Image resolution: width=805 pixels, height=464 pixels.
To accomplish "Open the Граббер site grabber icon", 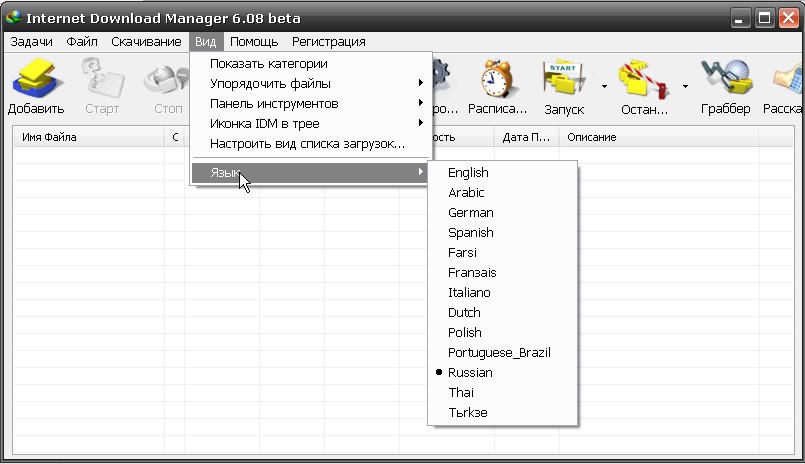I will (x=725, y=78).
